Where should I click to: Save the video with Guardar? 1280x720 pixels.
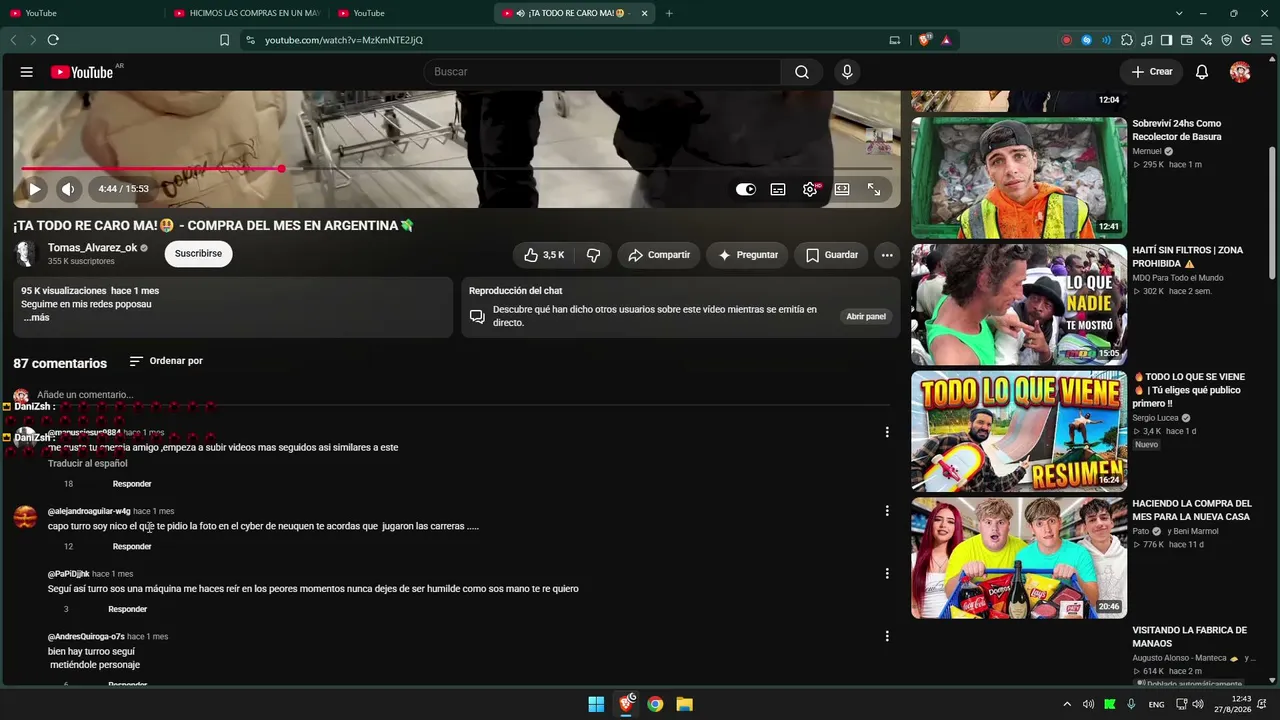(x=831, y=255)
